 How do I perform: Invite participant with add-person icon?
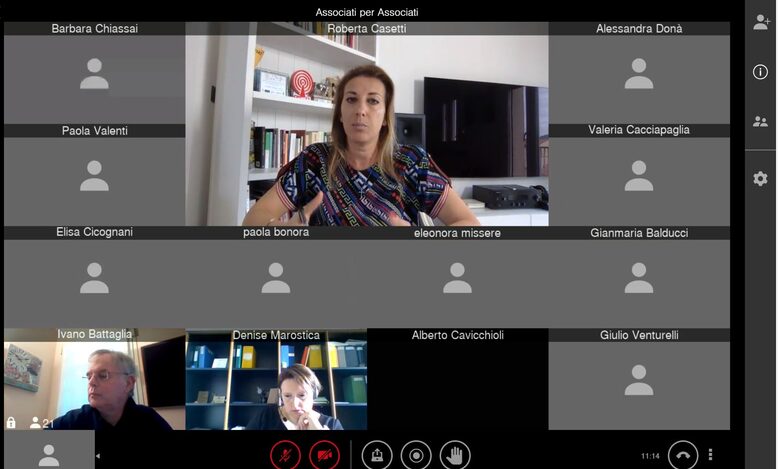[761, 22]
